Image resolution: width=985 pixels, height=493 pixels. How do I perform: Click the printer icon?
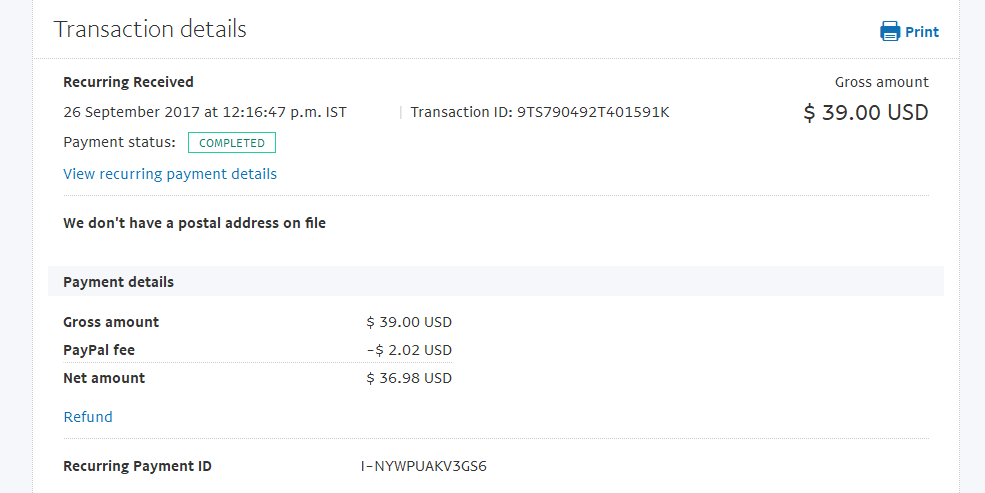(890, 31)
